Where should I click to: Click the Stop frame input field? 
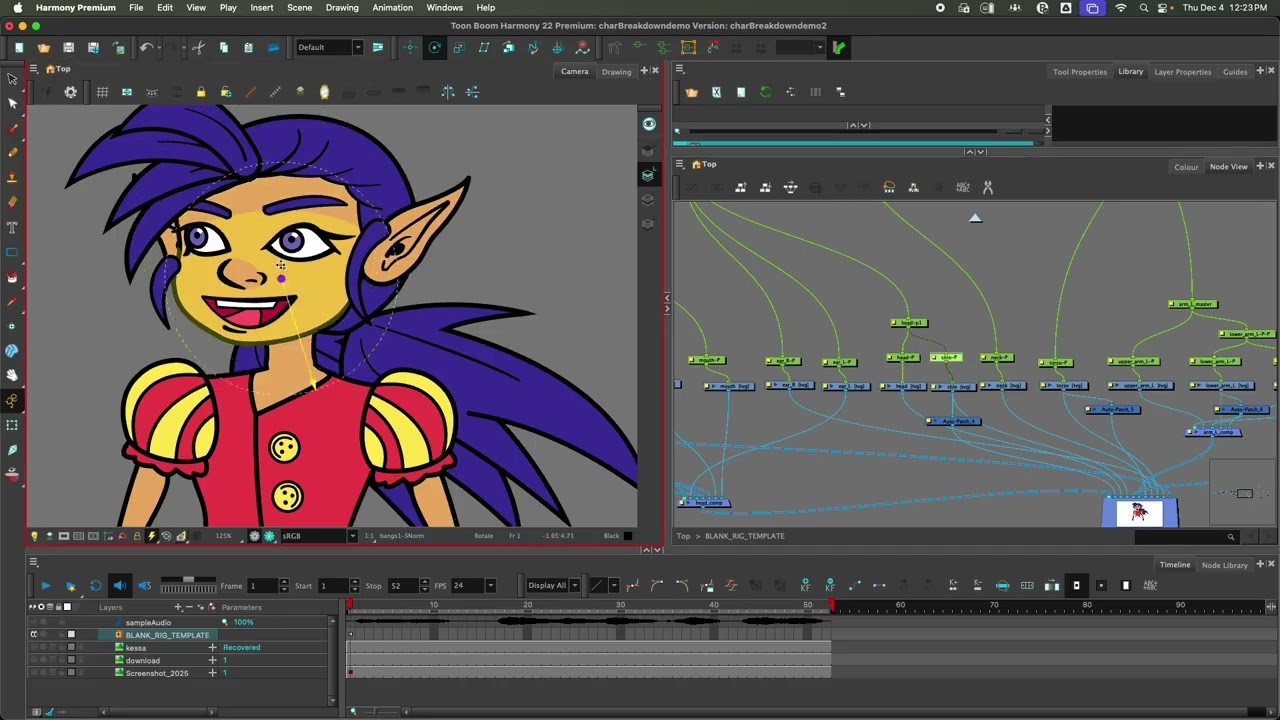[403, 585]
